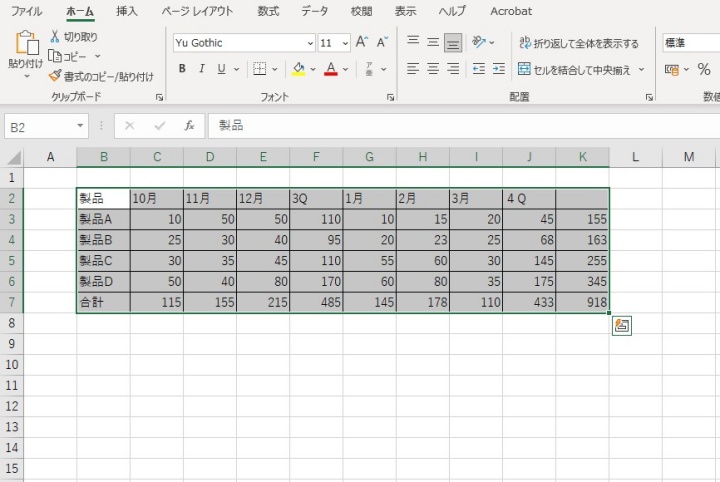The height and width of the screenshot is (482, 720).
Task: Open the Copy dropdown arrow
Action: coord(97,56)
